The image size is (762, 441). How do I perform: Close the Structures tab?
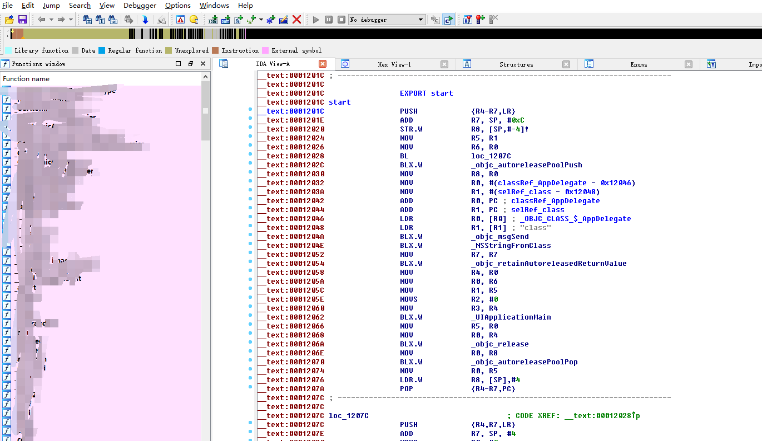pyautogui.click(x=566, y=64)
